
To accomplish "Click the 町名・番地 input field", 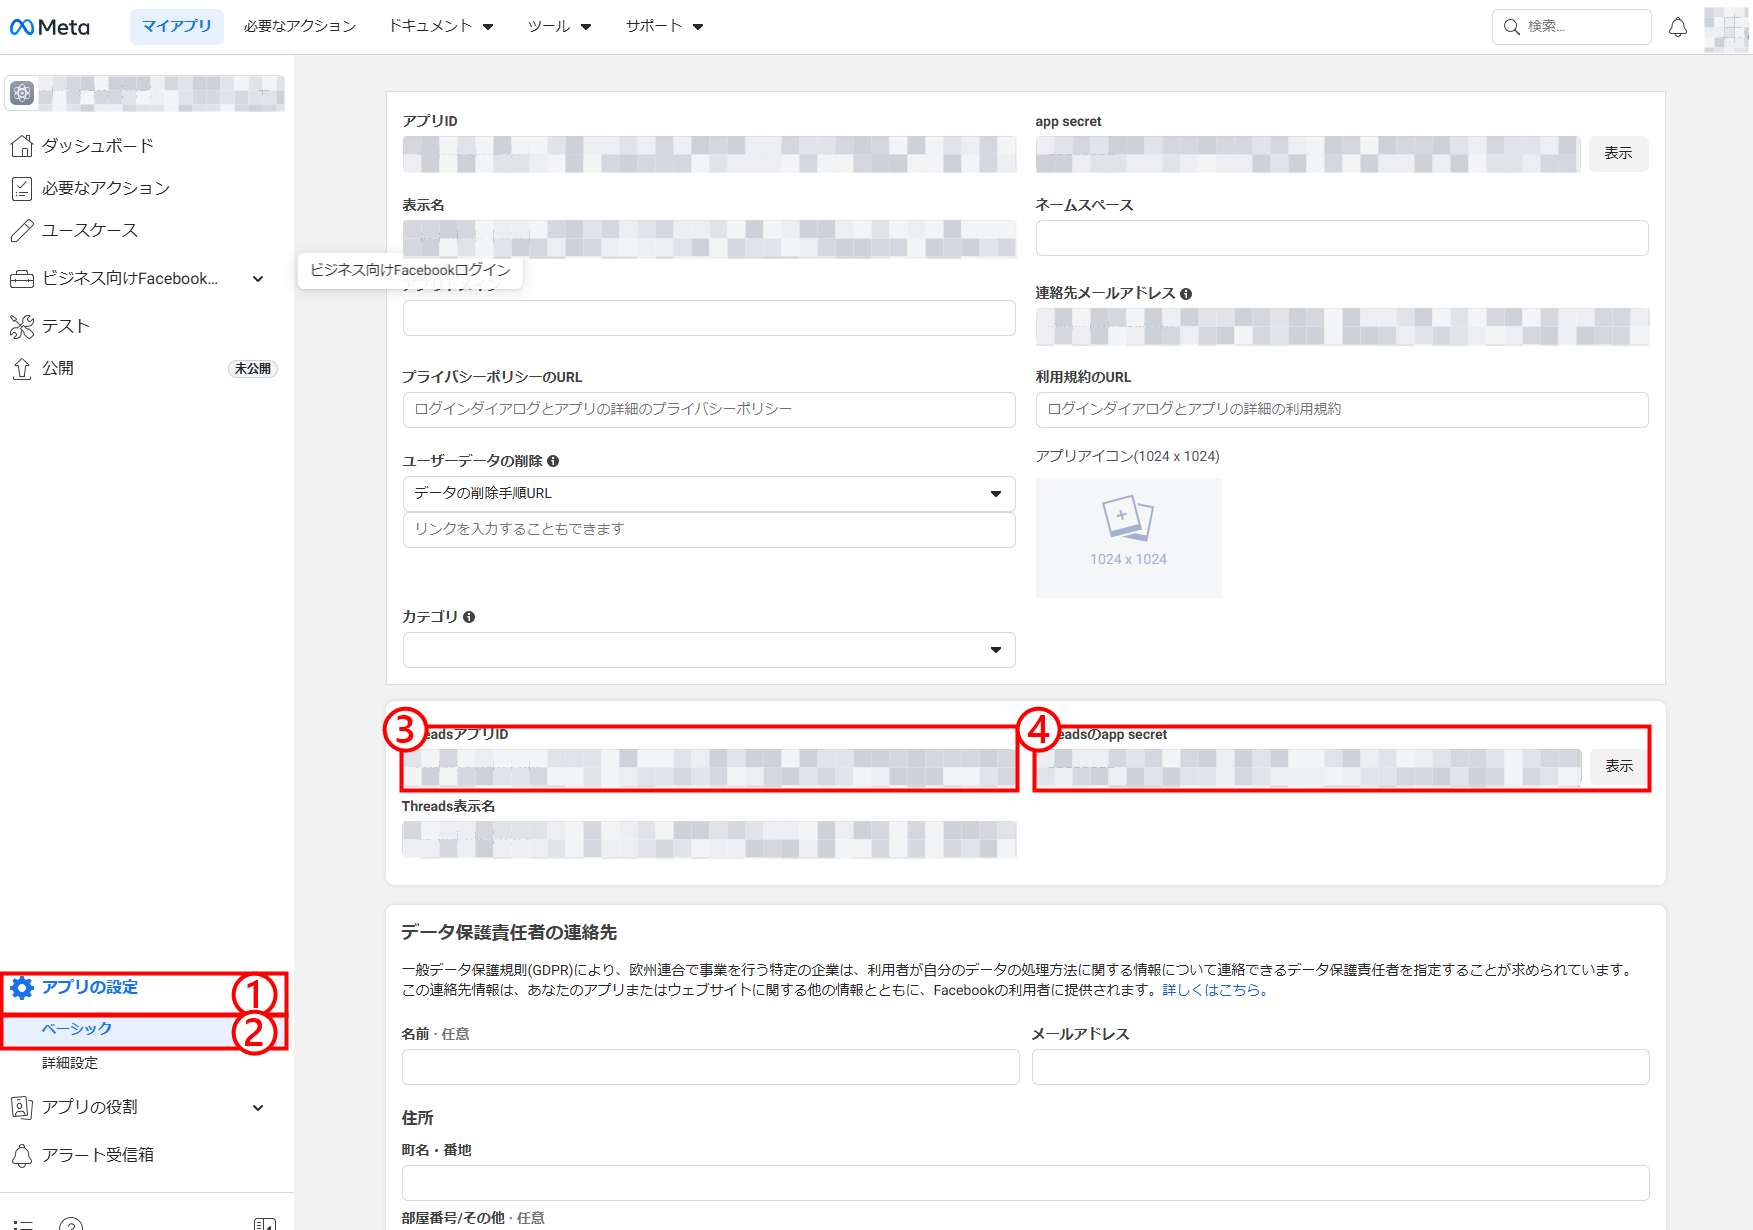I will pyautogui.click(x=1025, y=1183).
